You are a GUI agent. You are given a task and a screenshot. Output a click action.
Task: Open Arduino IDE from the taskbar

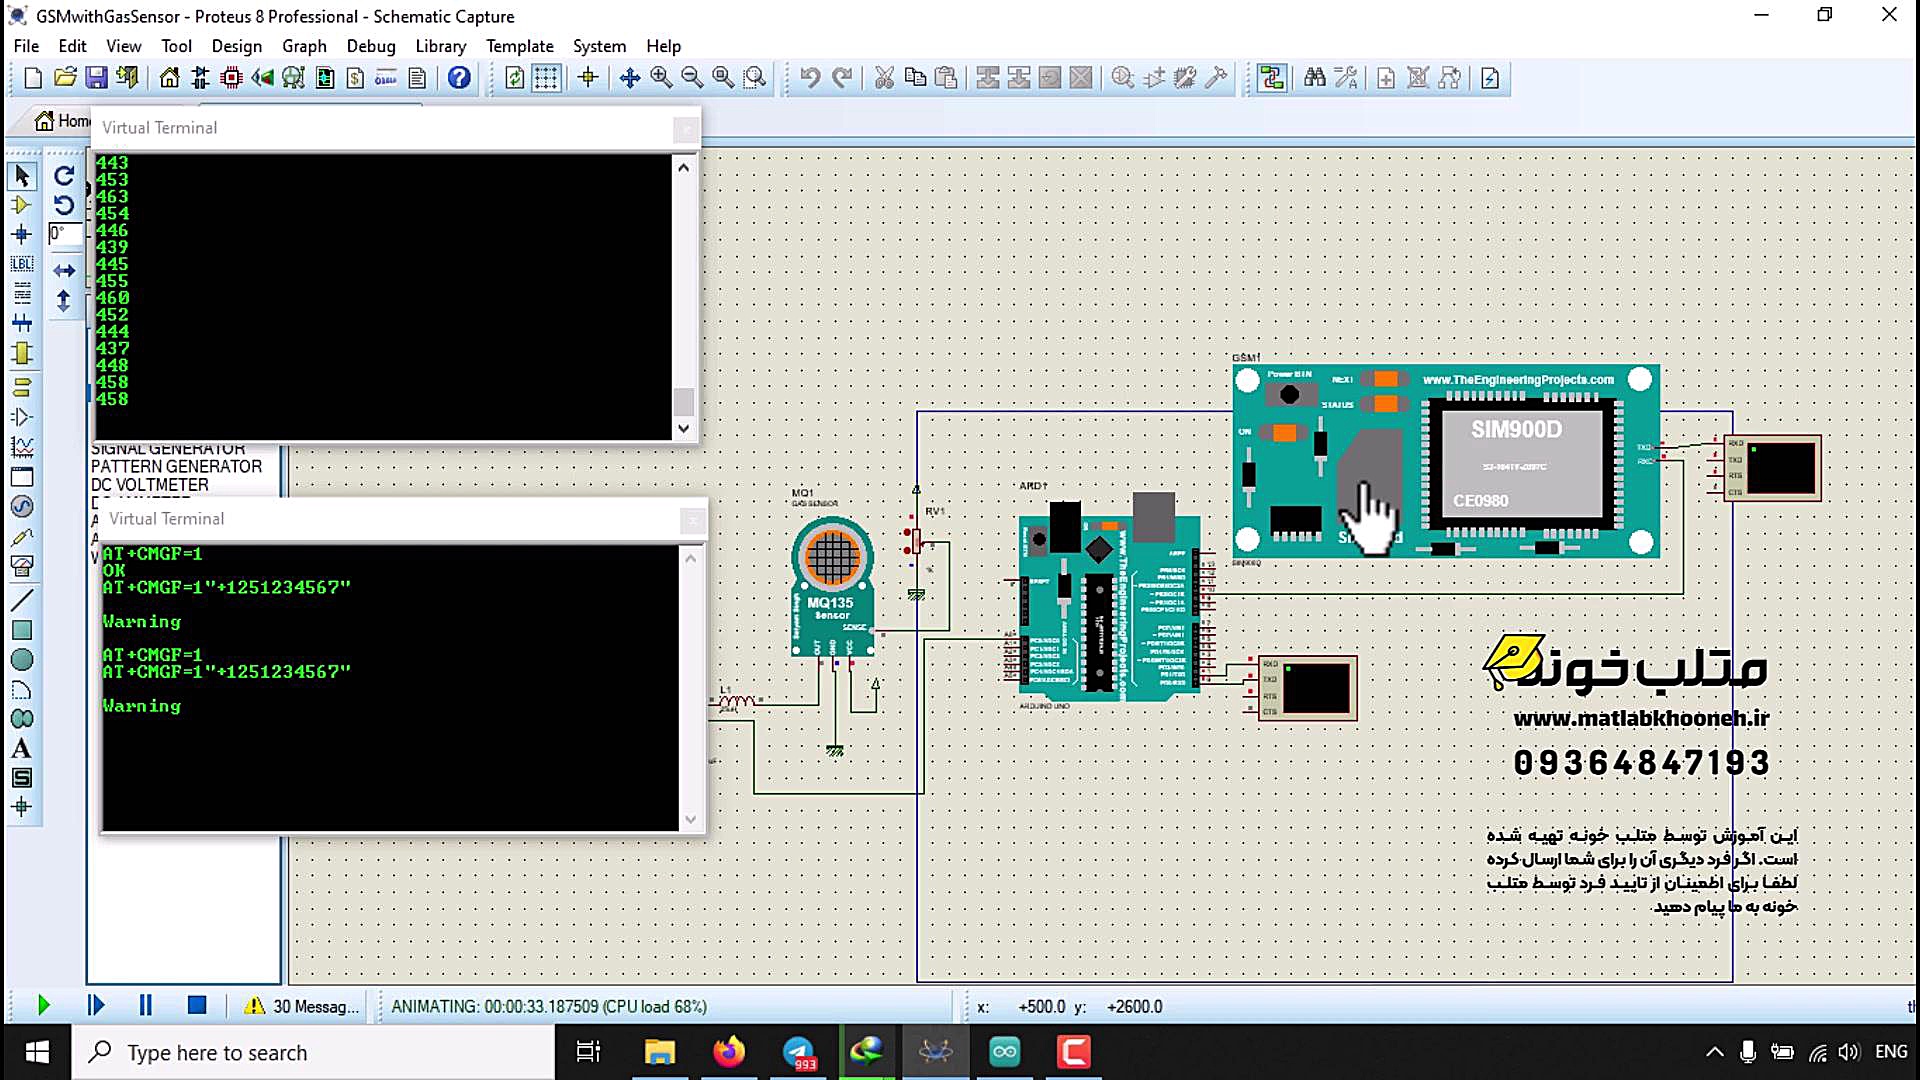(x=1005, y=1052)
